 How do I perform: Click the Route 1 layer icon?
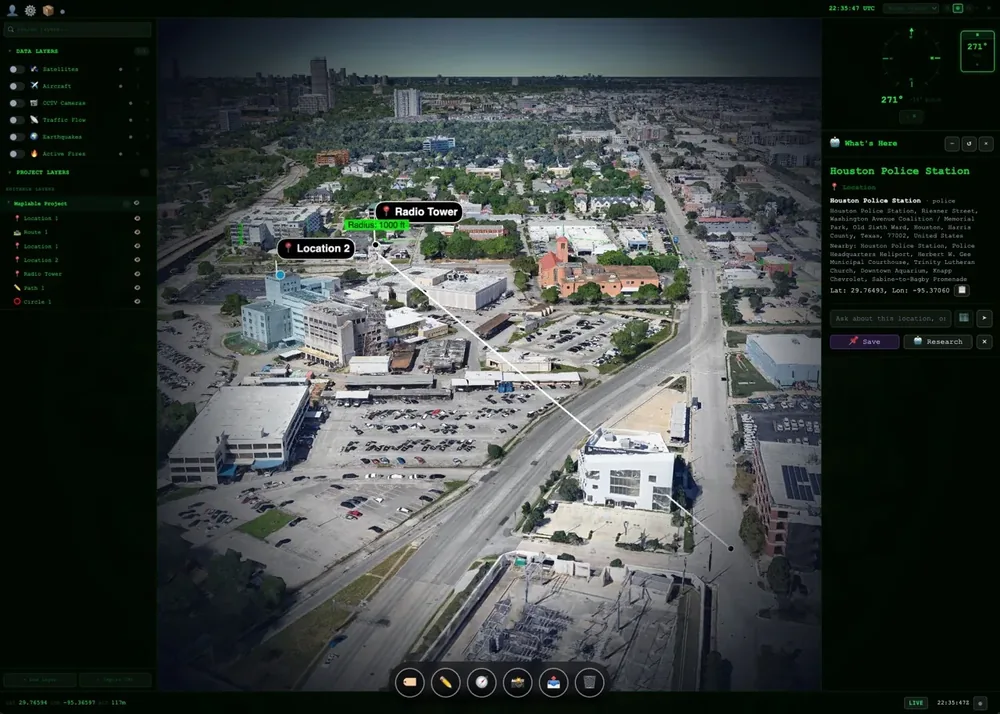[17, 232]
